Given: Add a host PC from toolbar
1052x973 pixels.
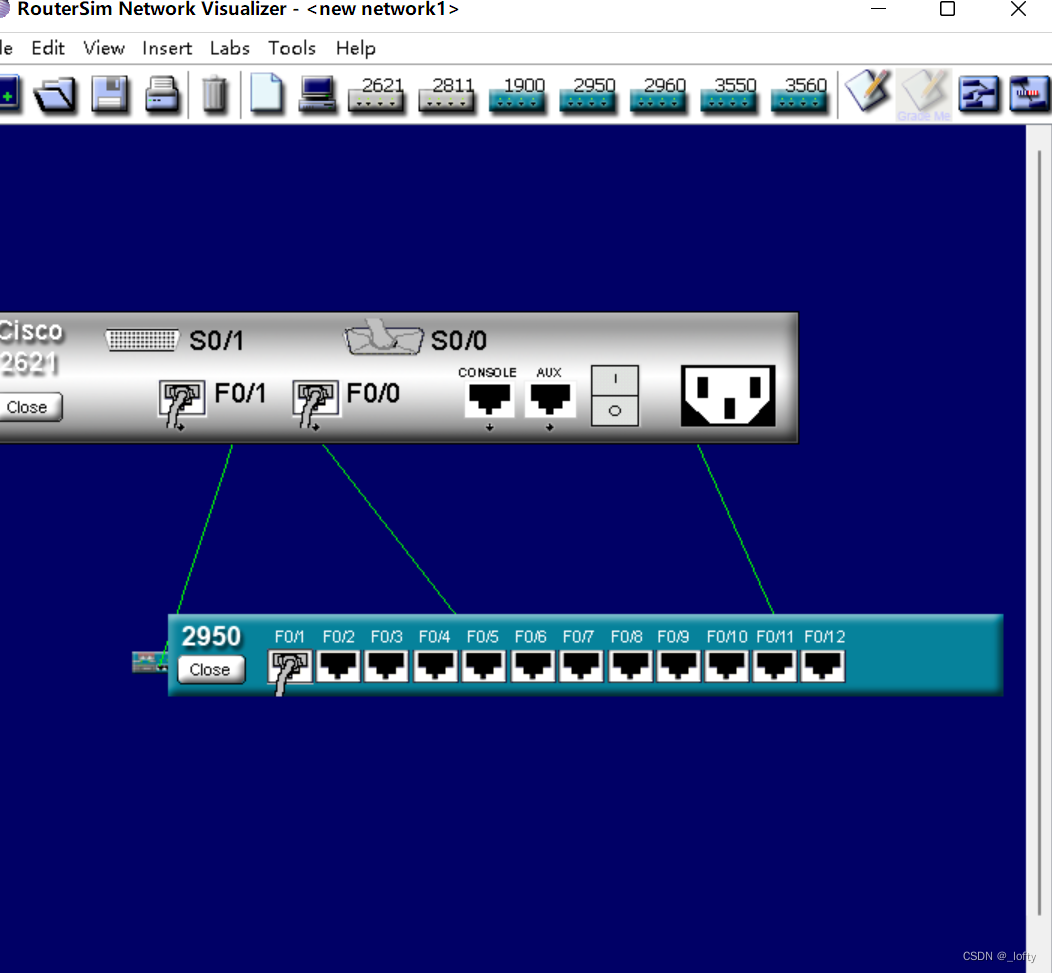Looking at the screenshot, I should tap(317, 94).
